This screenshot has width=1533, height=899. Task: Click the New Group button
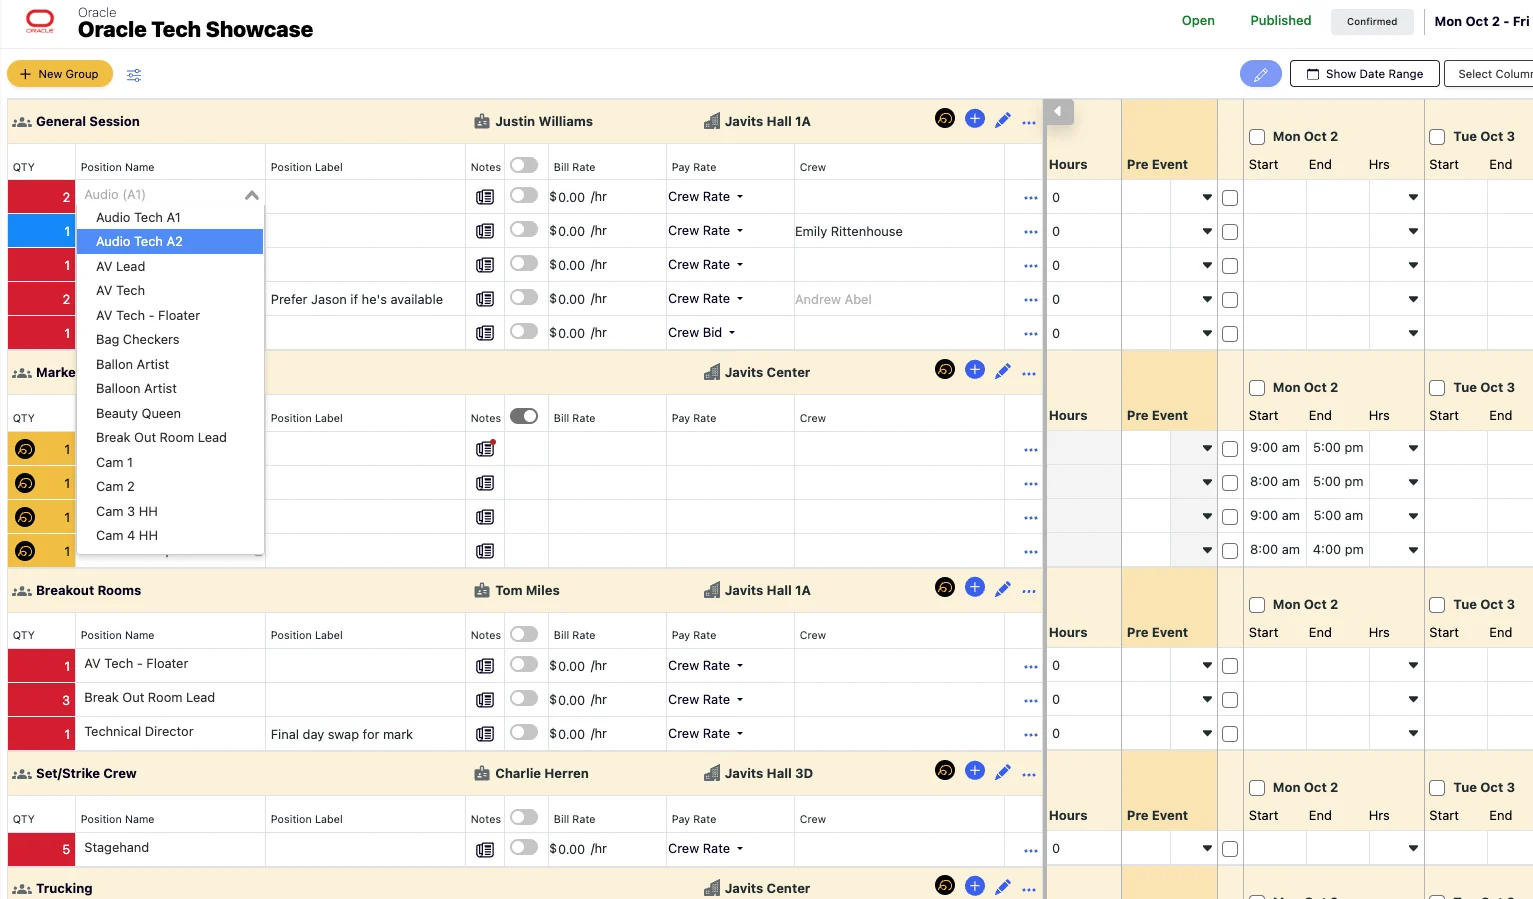[60, 74]
